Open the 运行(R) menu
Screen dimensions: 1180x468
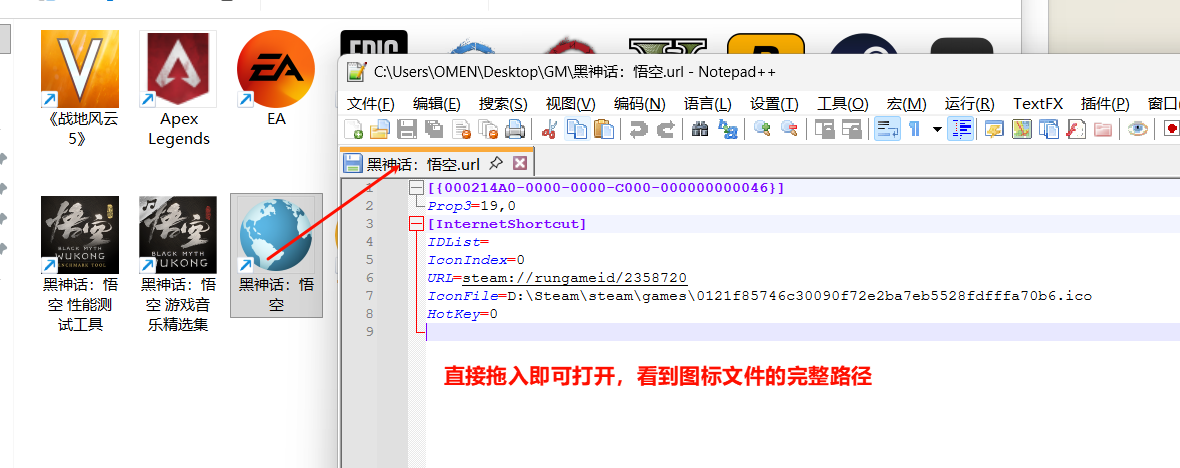pyautogui.click(x=969, y=104)
